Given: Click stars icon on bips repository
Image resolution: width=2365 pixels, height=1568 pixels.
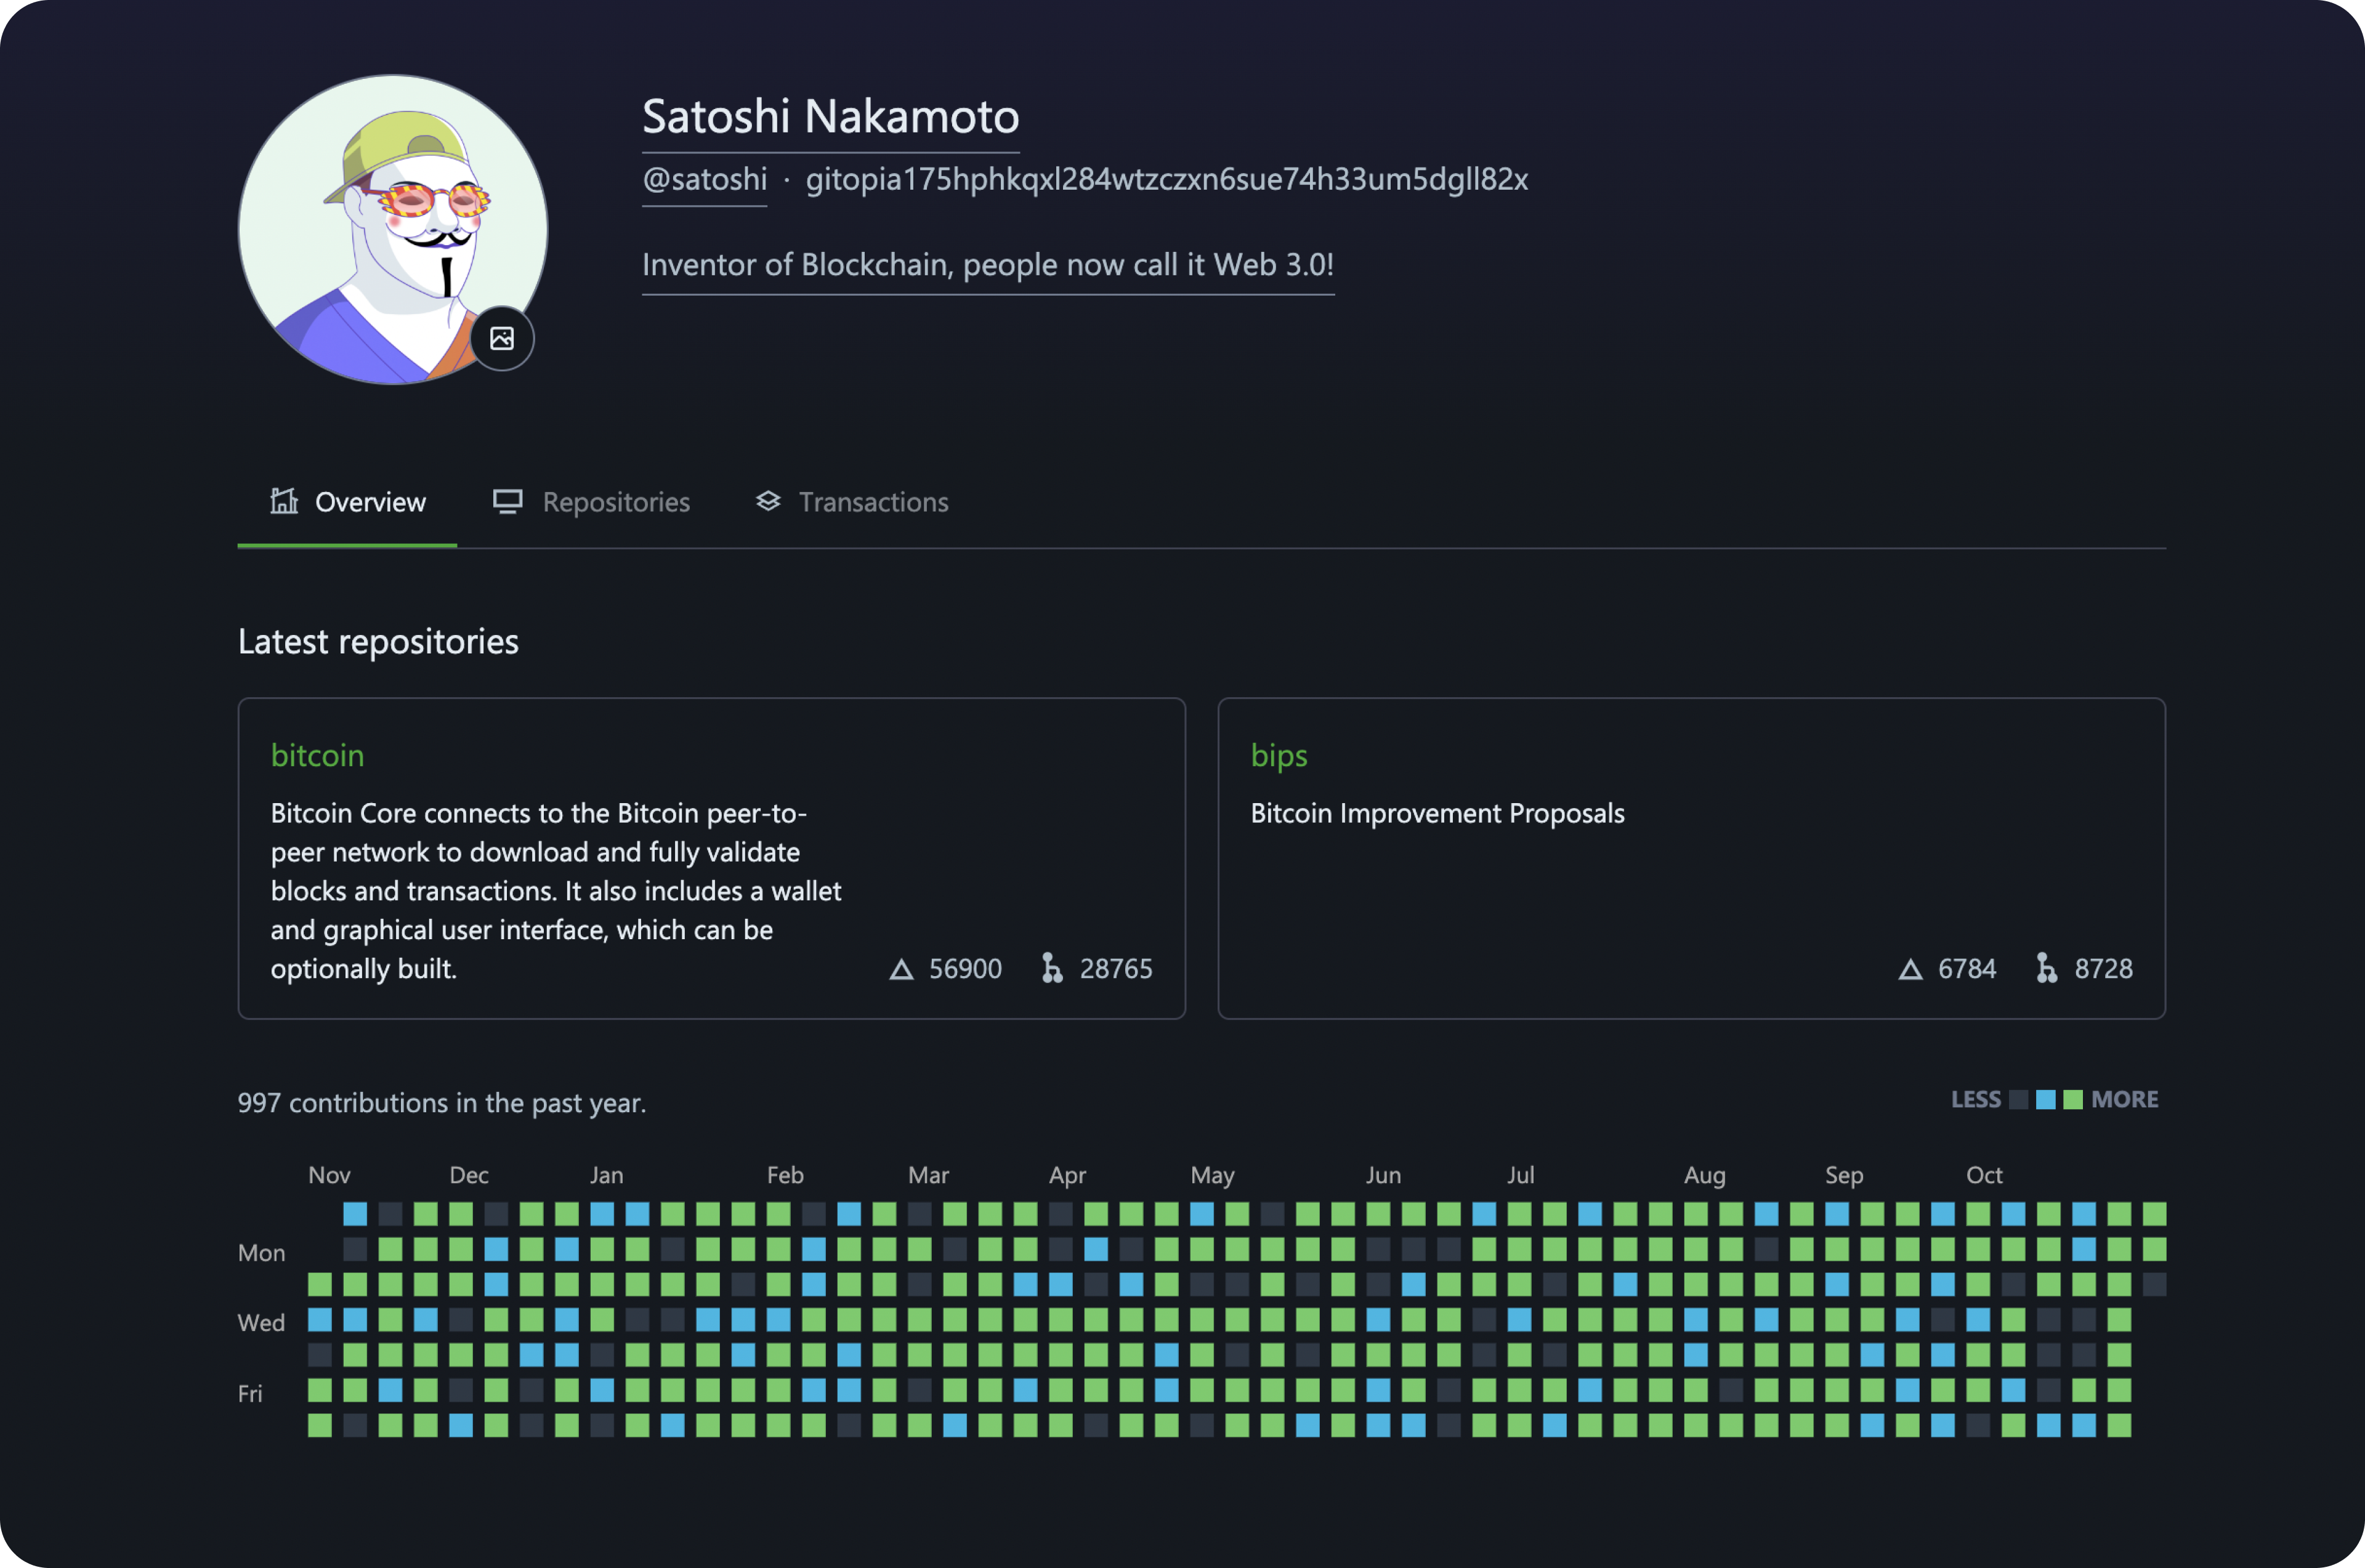Looking at the screenshot, I should click(x=1910, y=969).
